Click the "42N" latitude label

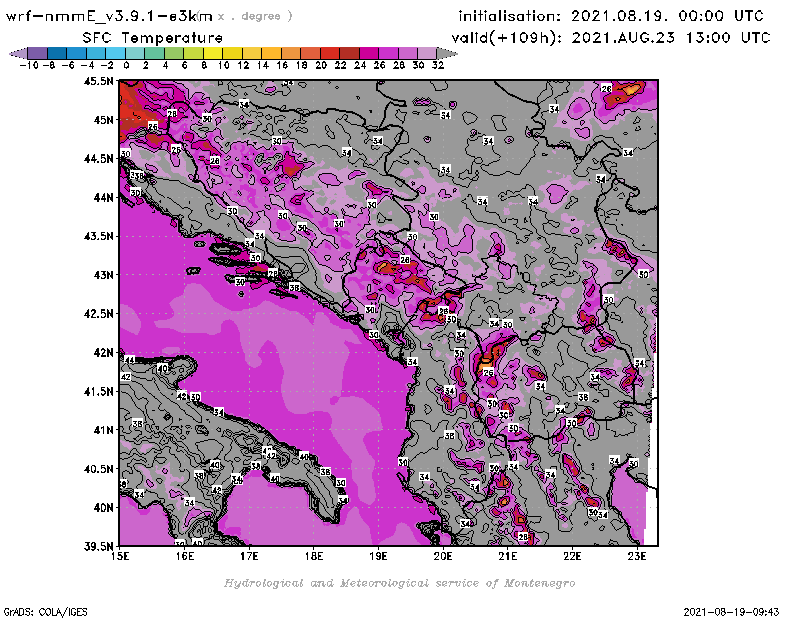[104, 353]
